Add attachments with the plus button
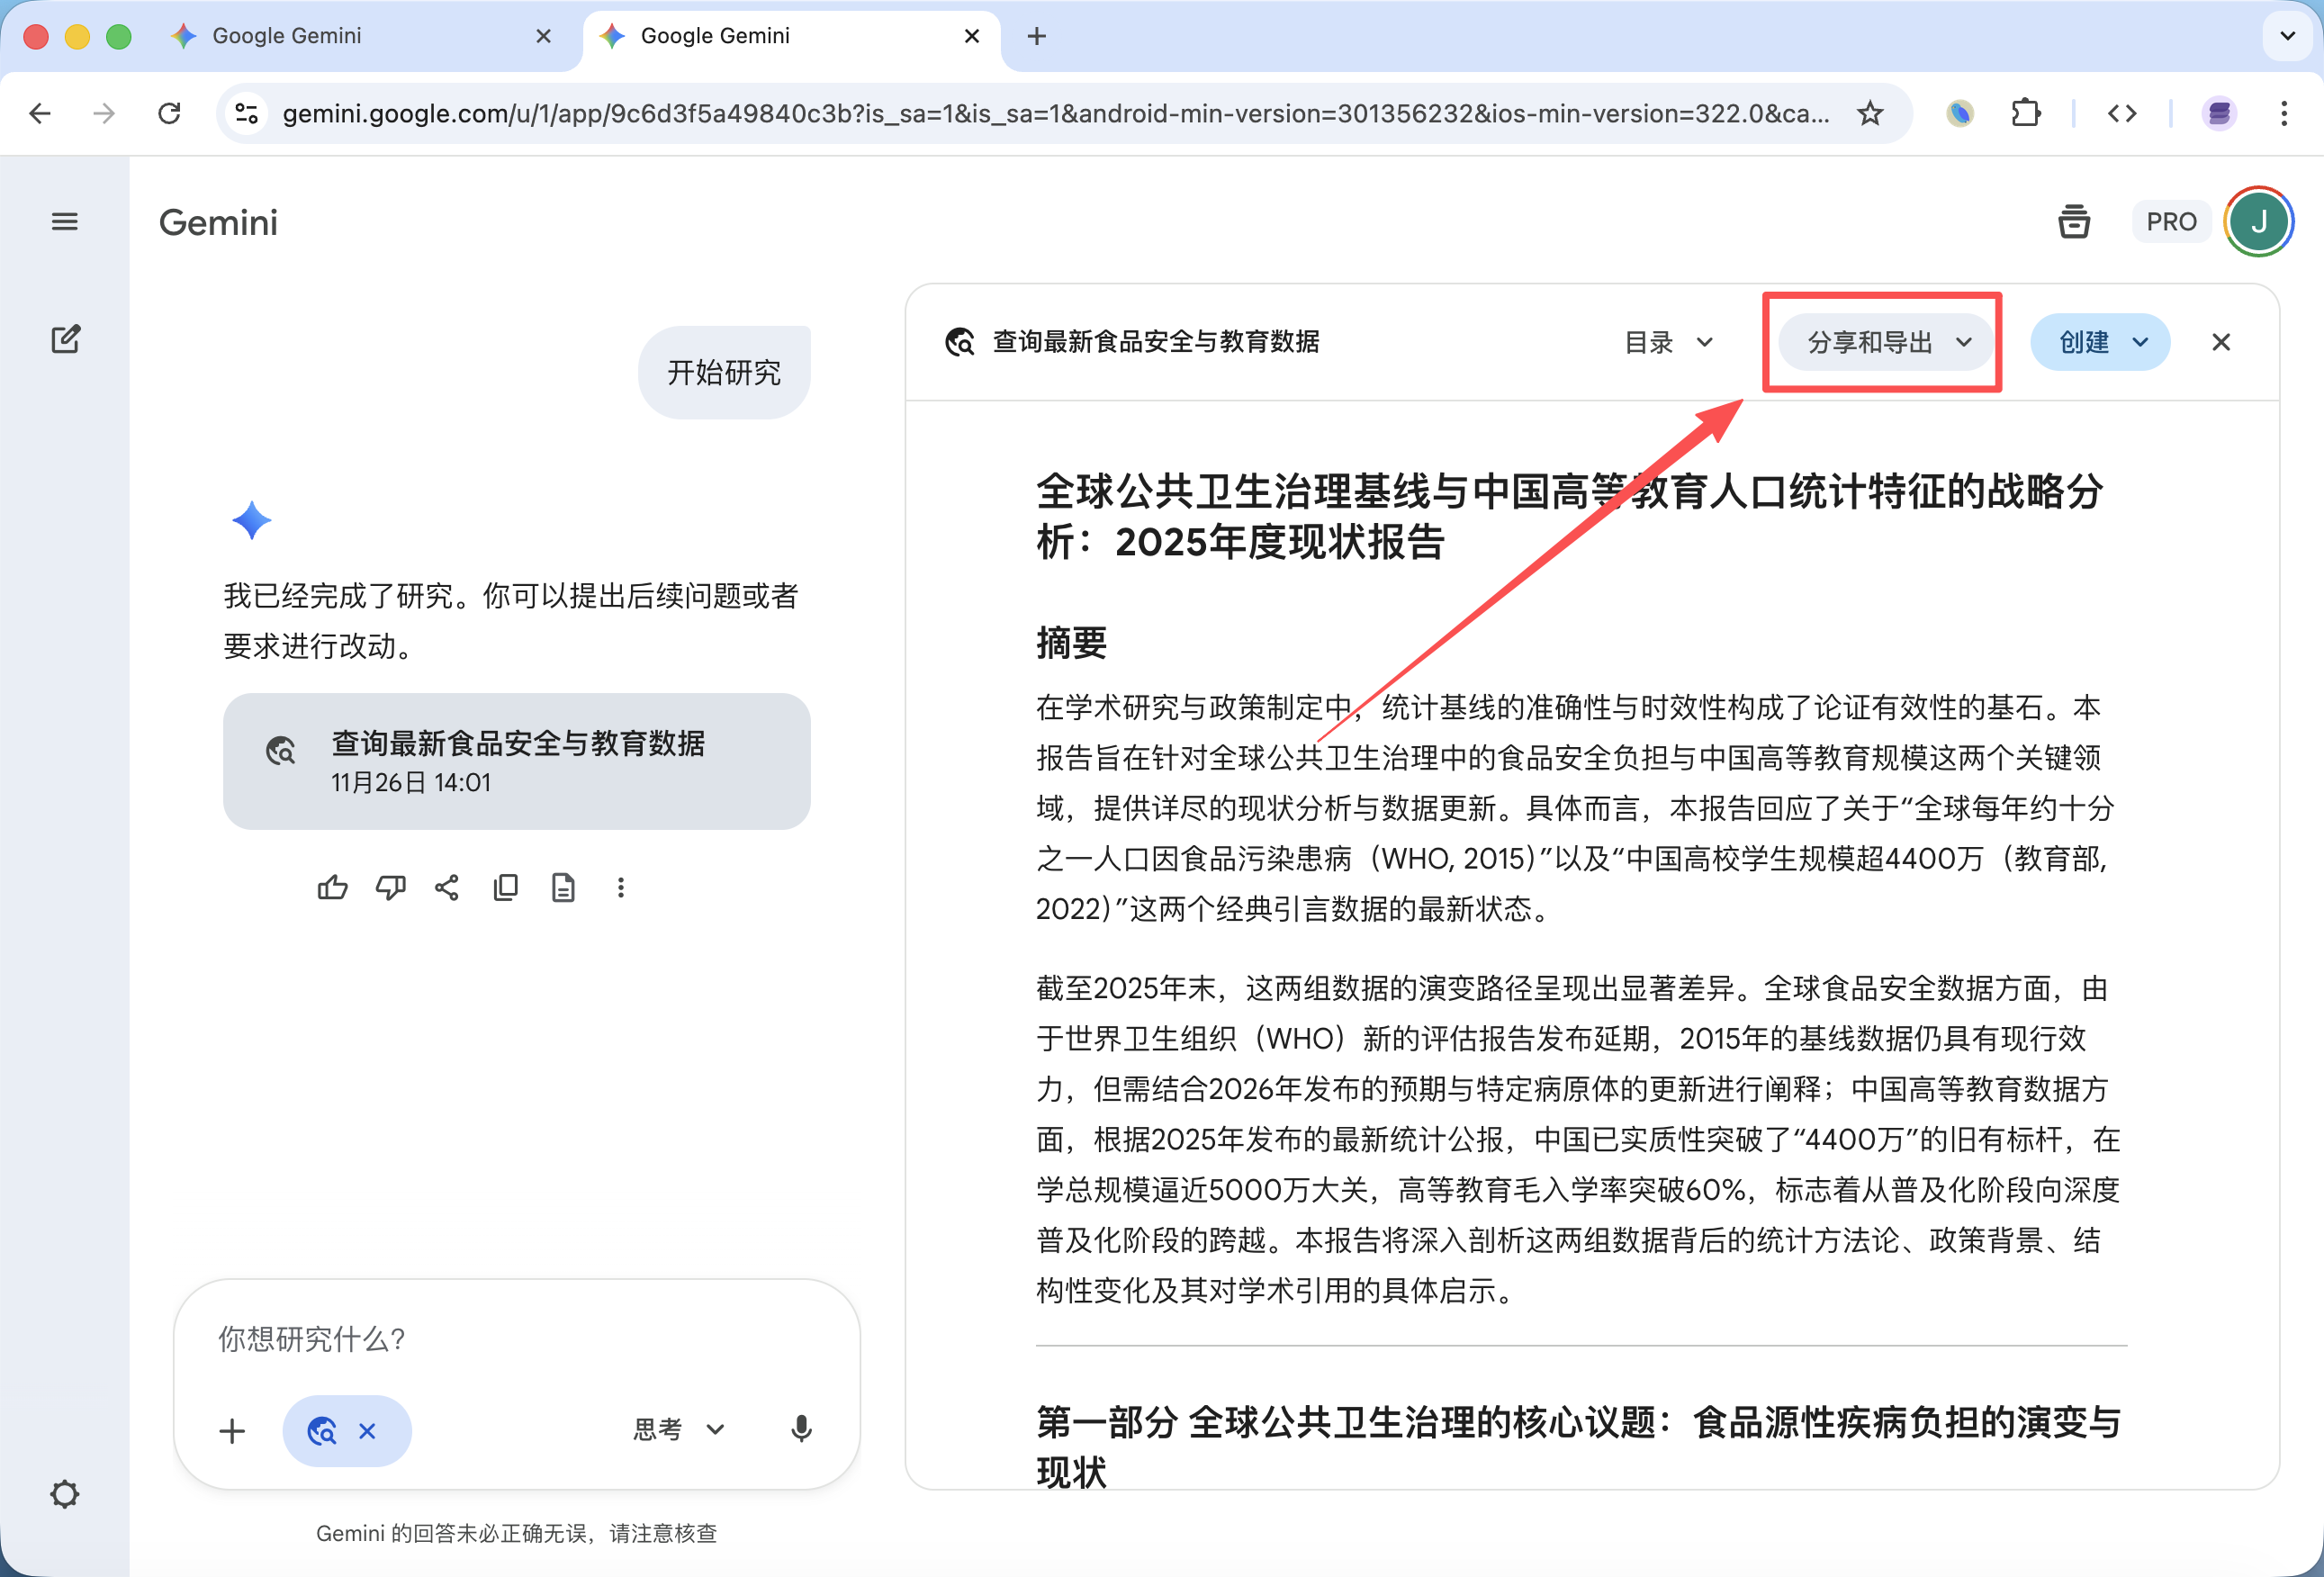Image resolution: width=2324 pixels, height=1577 pixels. 232,1431
